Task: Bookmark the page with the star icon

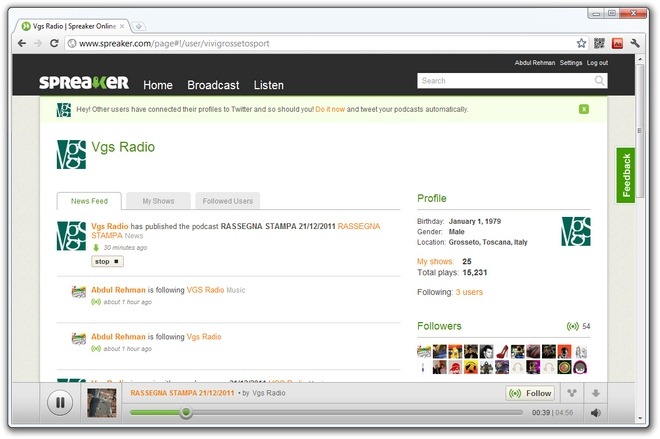Action: coord(581,43)
